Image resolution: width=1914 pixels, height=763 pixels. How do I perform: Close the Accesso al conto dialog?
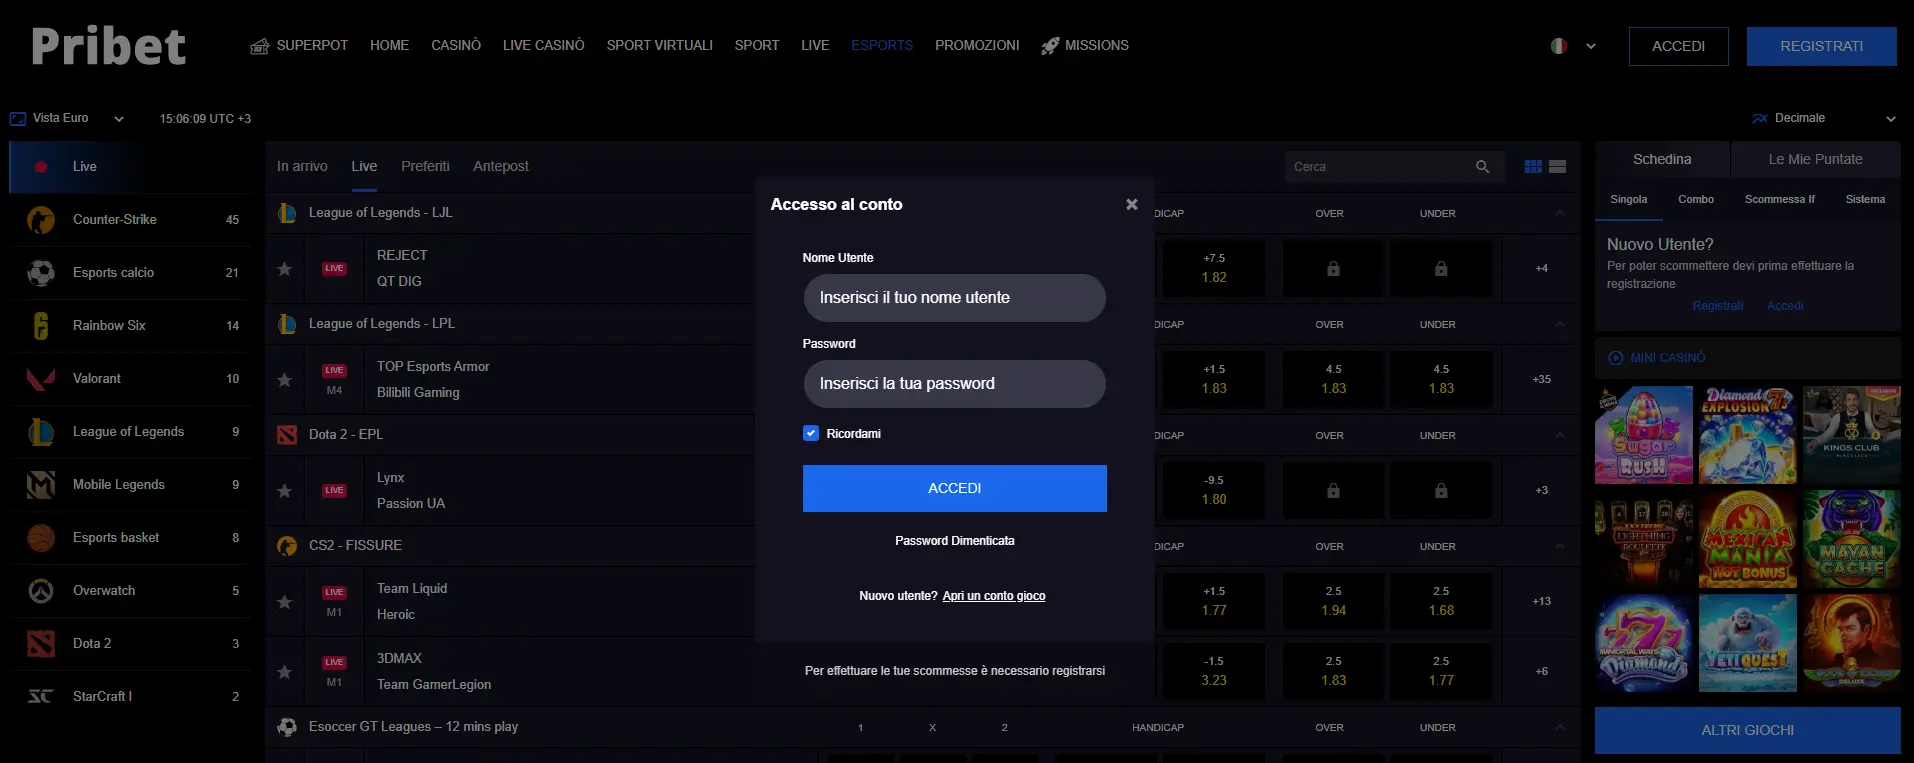tap(1131, 204)
